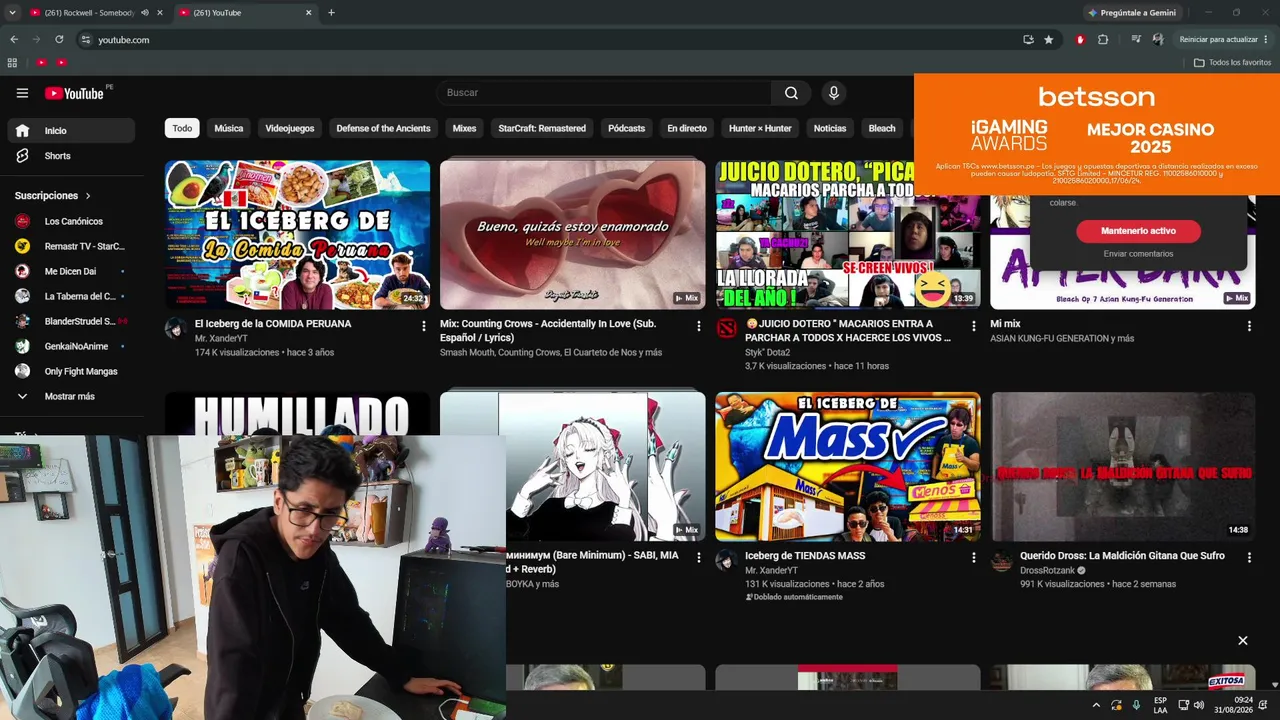Open options menu for El Iceberg de la COMIDA PERUANA
1280x720 pixels.
coord(424,326)
